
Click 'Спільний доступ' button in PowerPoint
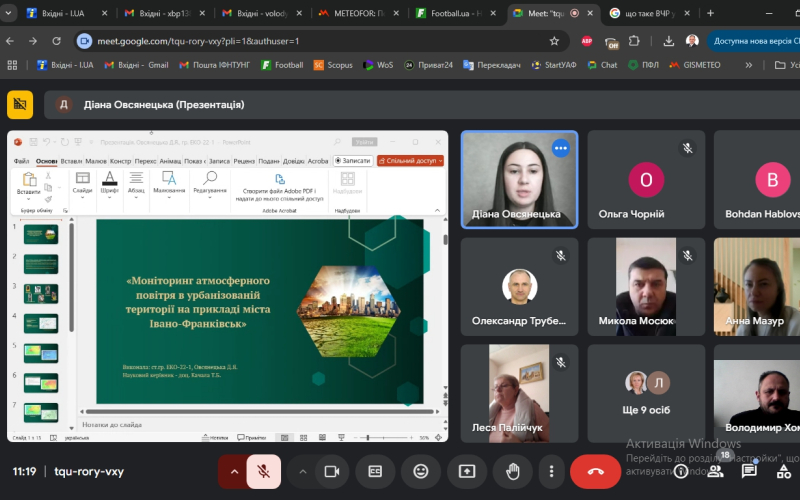click(410, 161)
